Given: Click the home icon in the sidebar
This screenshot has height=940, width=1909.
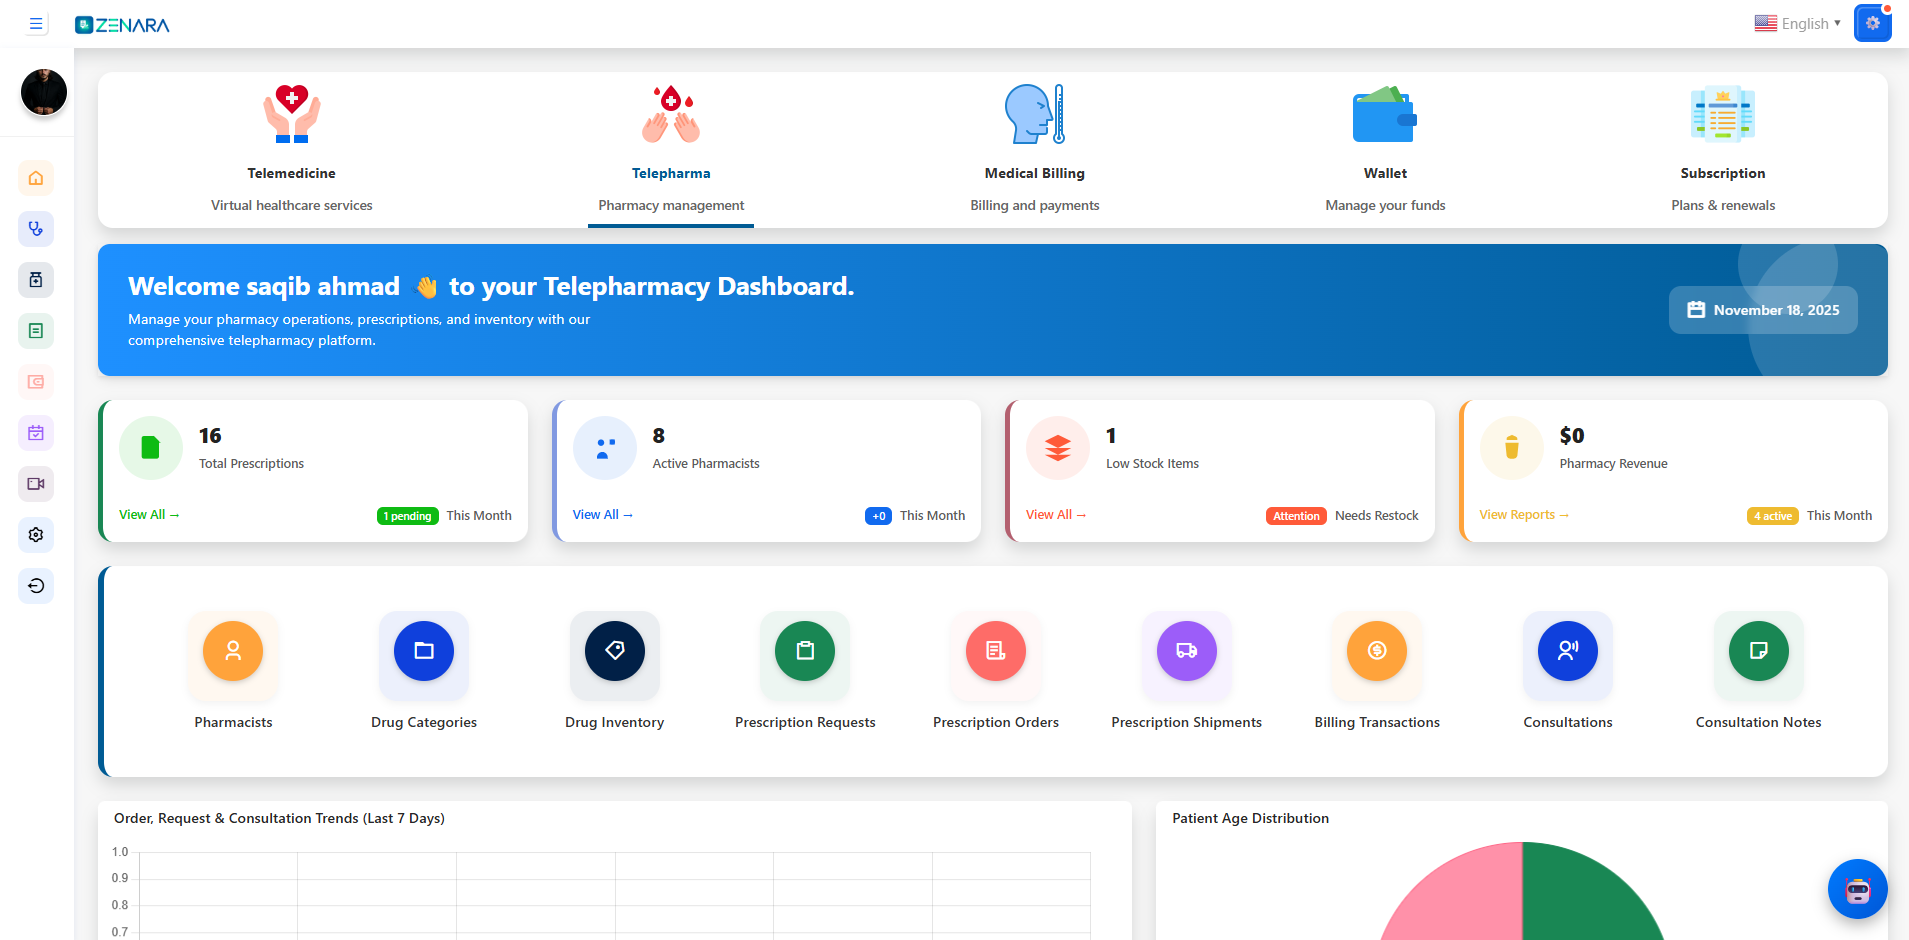Looking at the screenshot, I should coord(36,178).
